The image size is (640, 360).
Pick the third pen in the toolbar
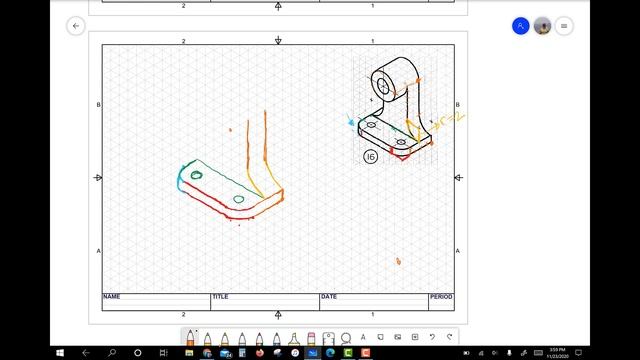[x=224, y=338]
